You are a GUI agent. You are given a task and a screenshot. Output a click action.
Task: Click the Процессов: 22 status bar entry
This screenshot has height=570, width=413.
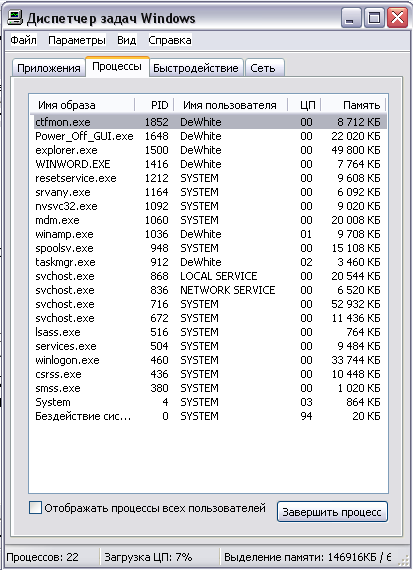pyautogui.click(x=42, y=557)
